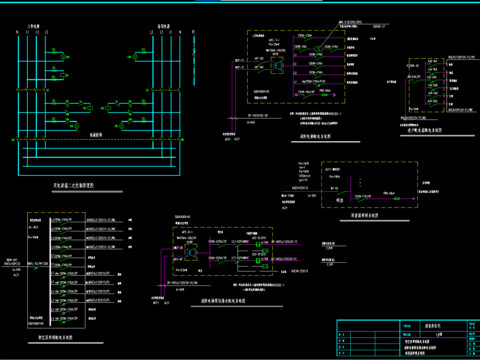Pick the transfer switch symbol in bottom-center panel
This screenshot has height=360, width=480.
tap(191, 252)
